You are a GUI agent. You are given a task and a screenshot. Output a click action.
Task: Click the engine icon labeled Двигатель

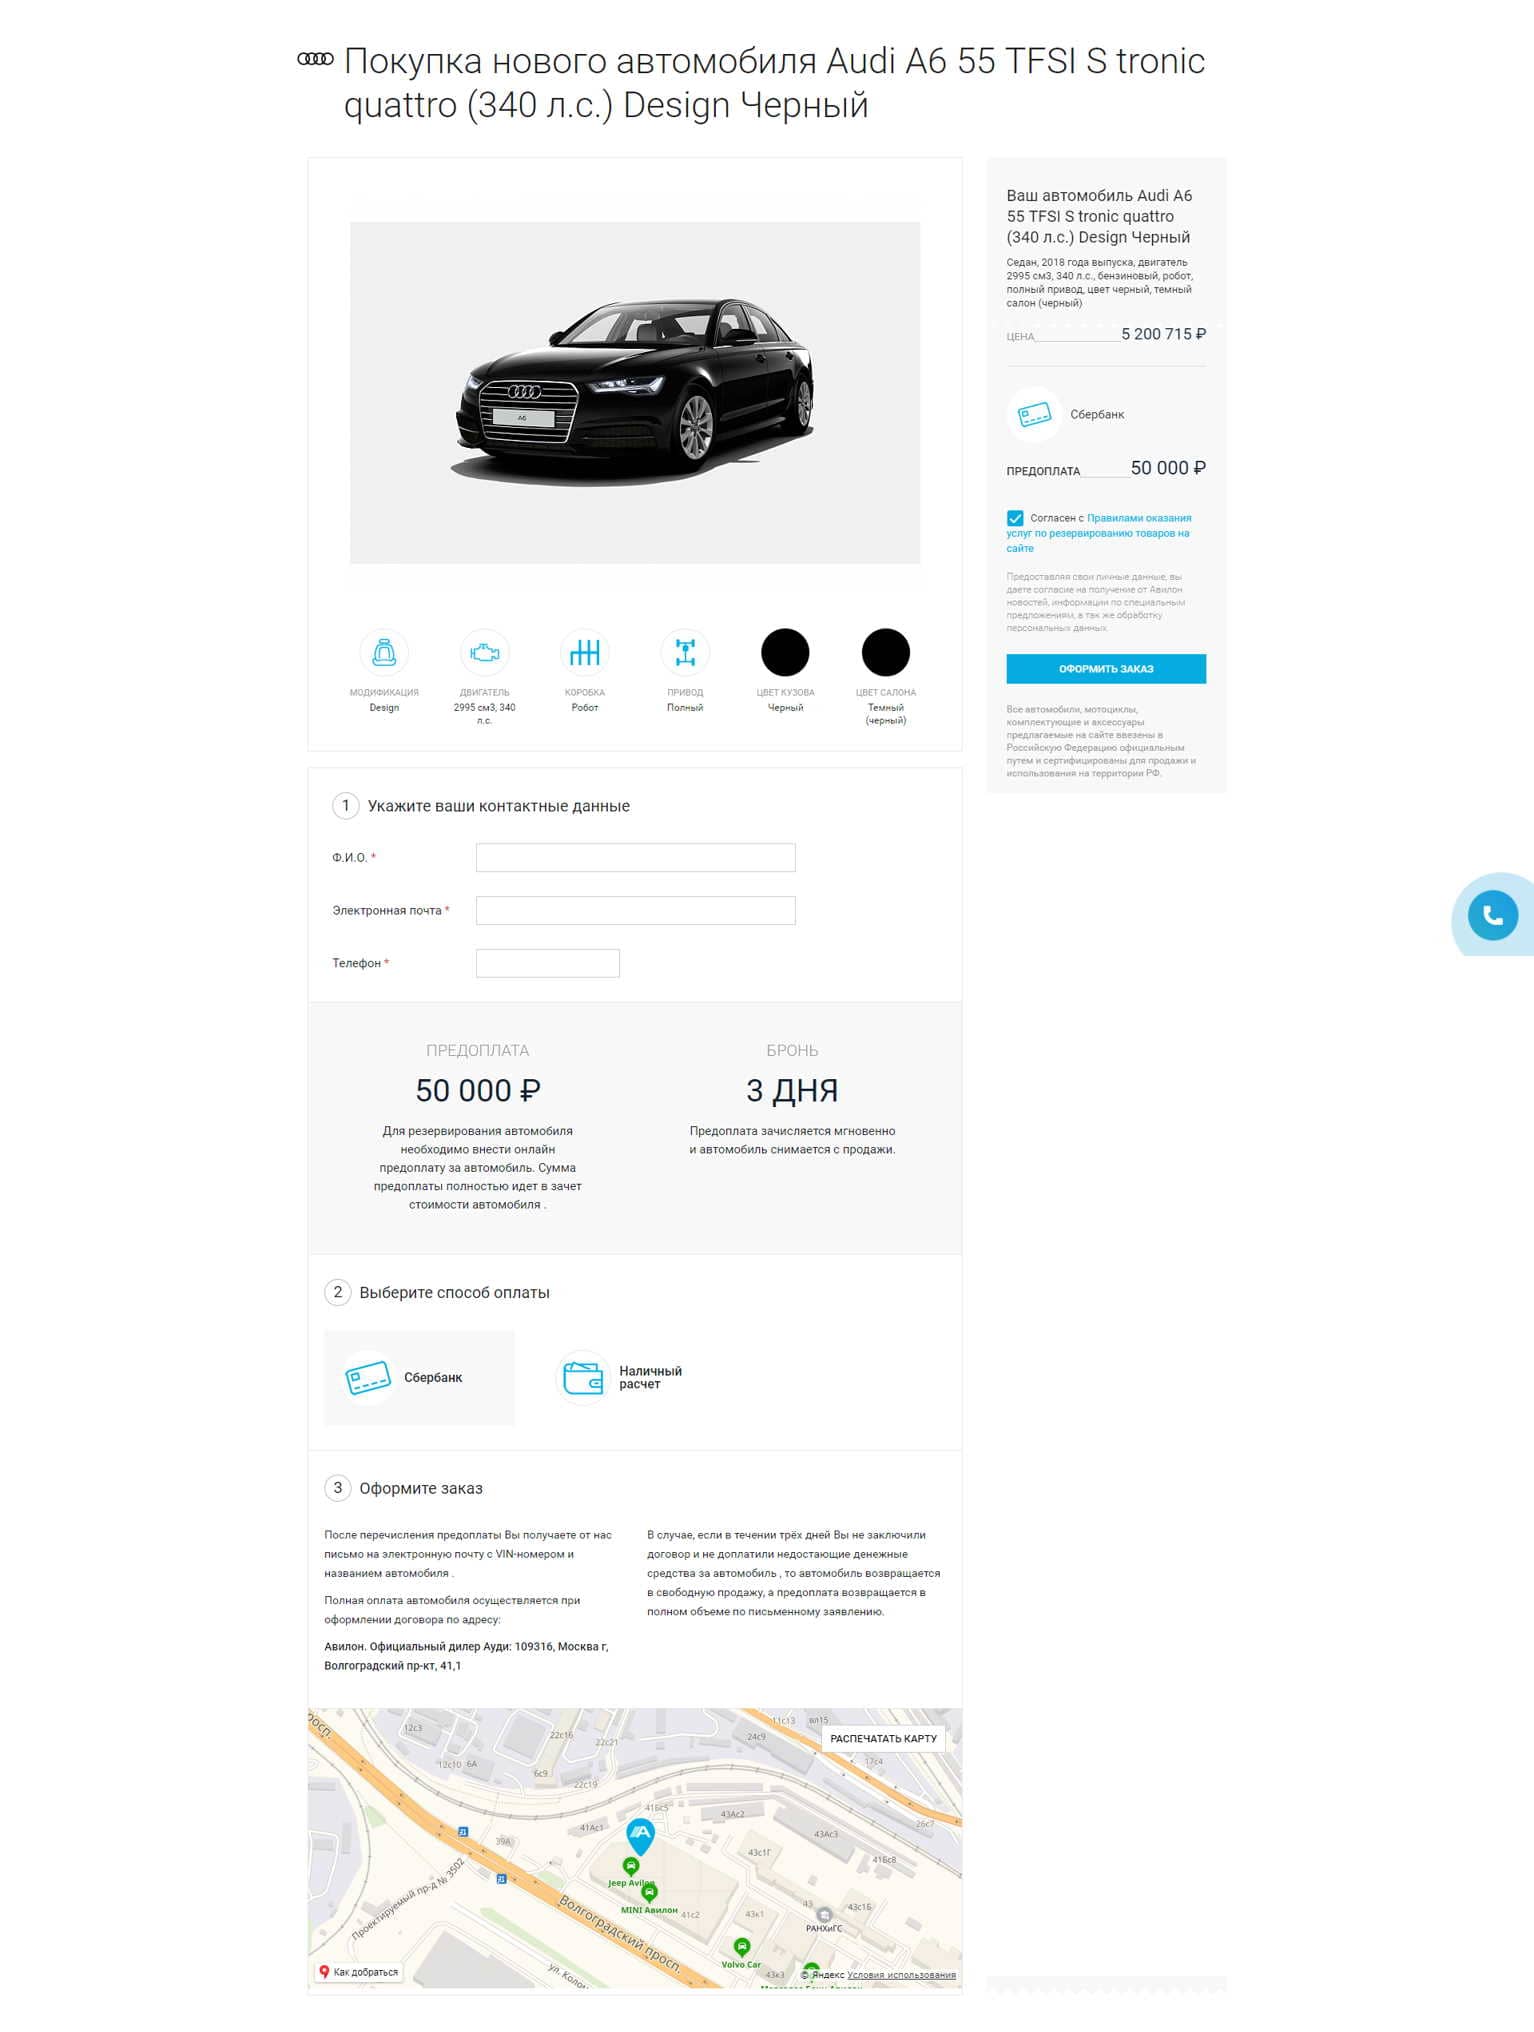(484, 653)
